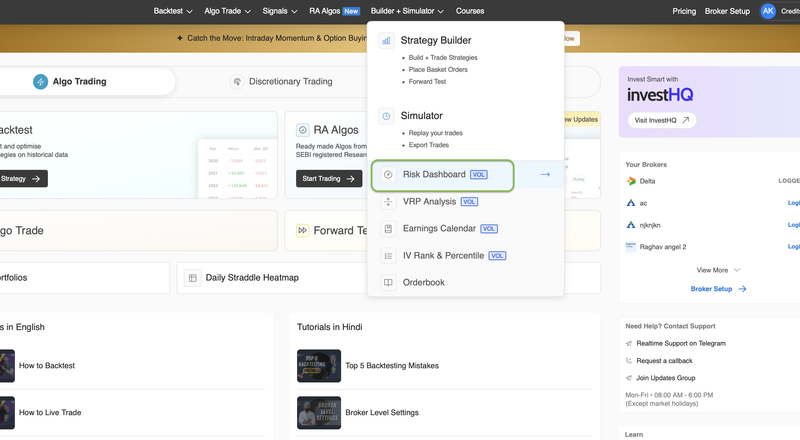Click the external arrow on Visit InvestHQ
This screenshot has width=800, height=440.
[x=686, y=120]
